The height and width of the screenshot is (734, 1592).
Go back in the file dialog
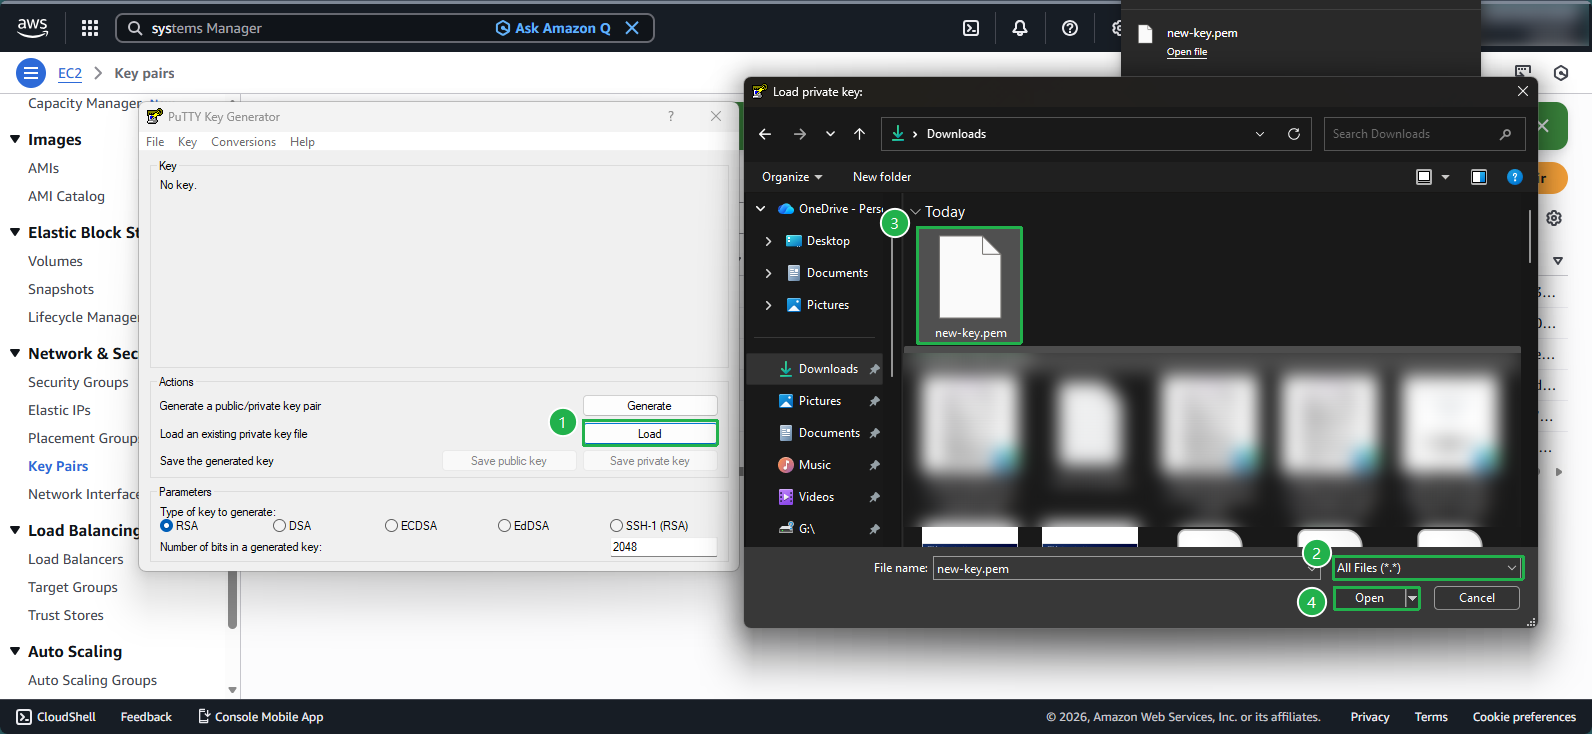[765, 134]
